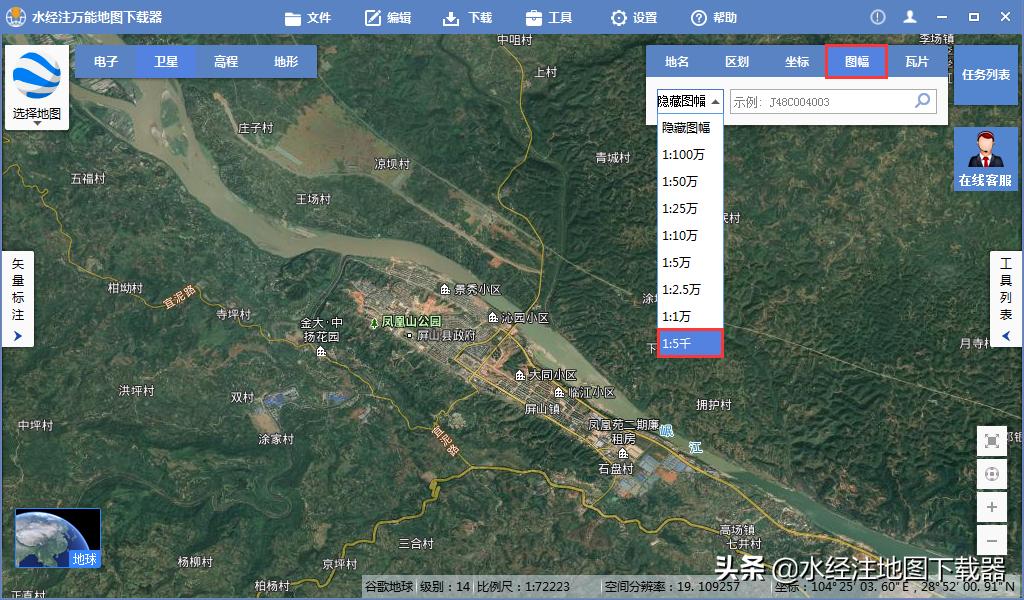Expand the 矢量标注 side panel arrow
The width and height of the screenshot is (1024, 600).
(18, 337)
